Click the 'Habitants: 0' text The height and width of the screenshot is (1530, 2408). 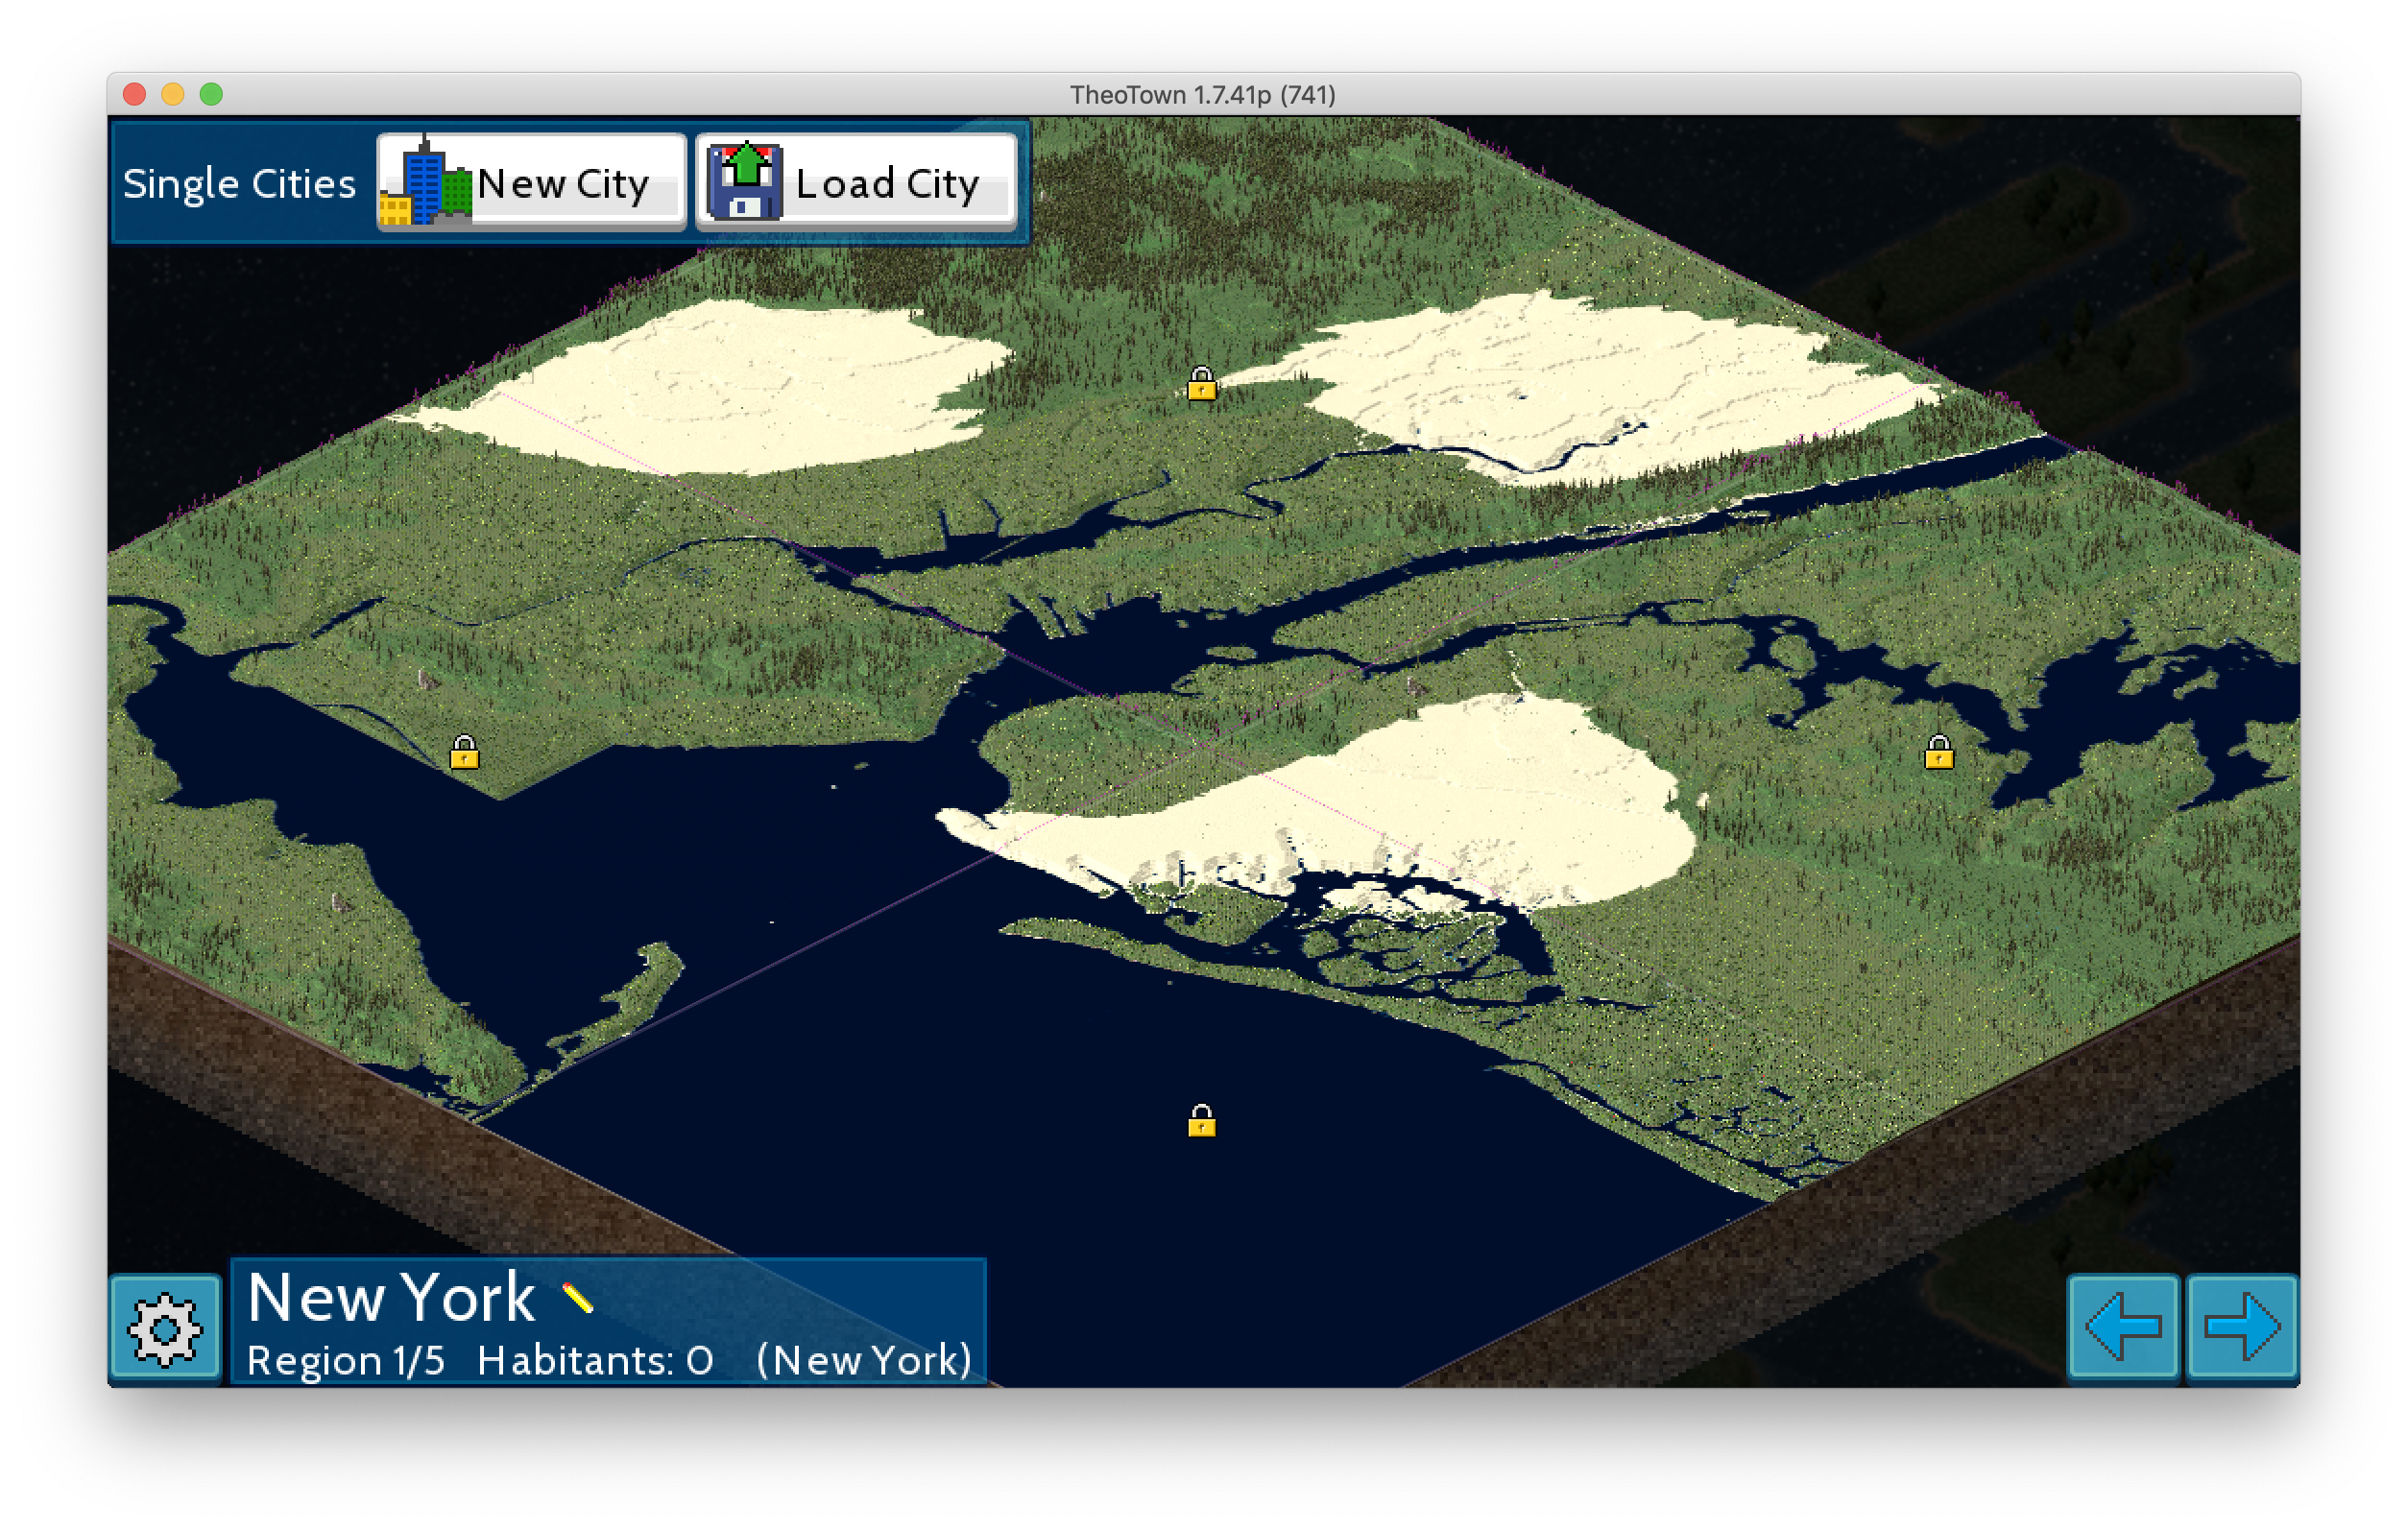[x=595, y=1361]
